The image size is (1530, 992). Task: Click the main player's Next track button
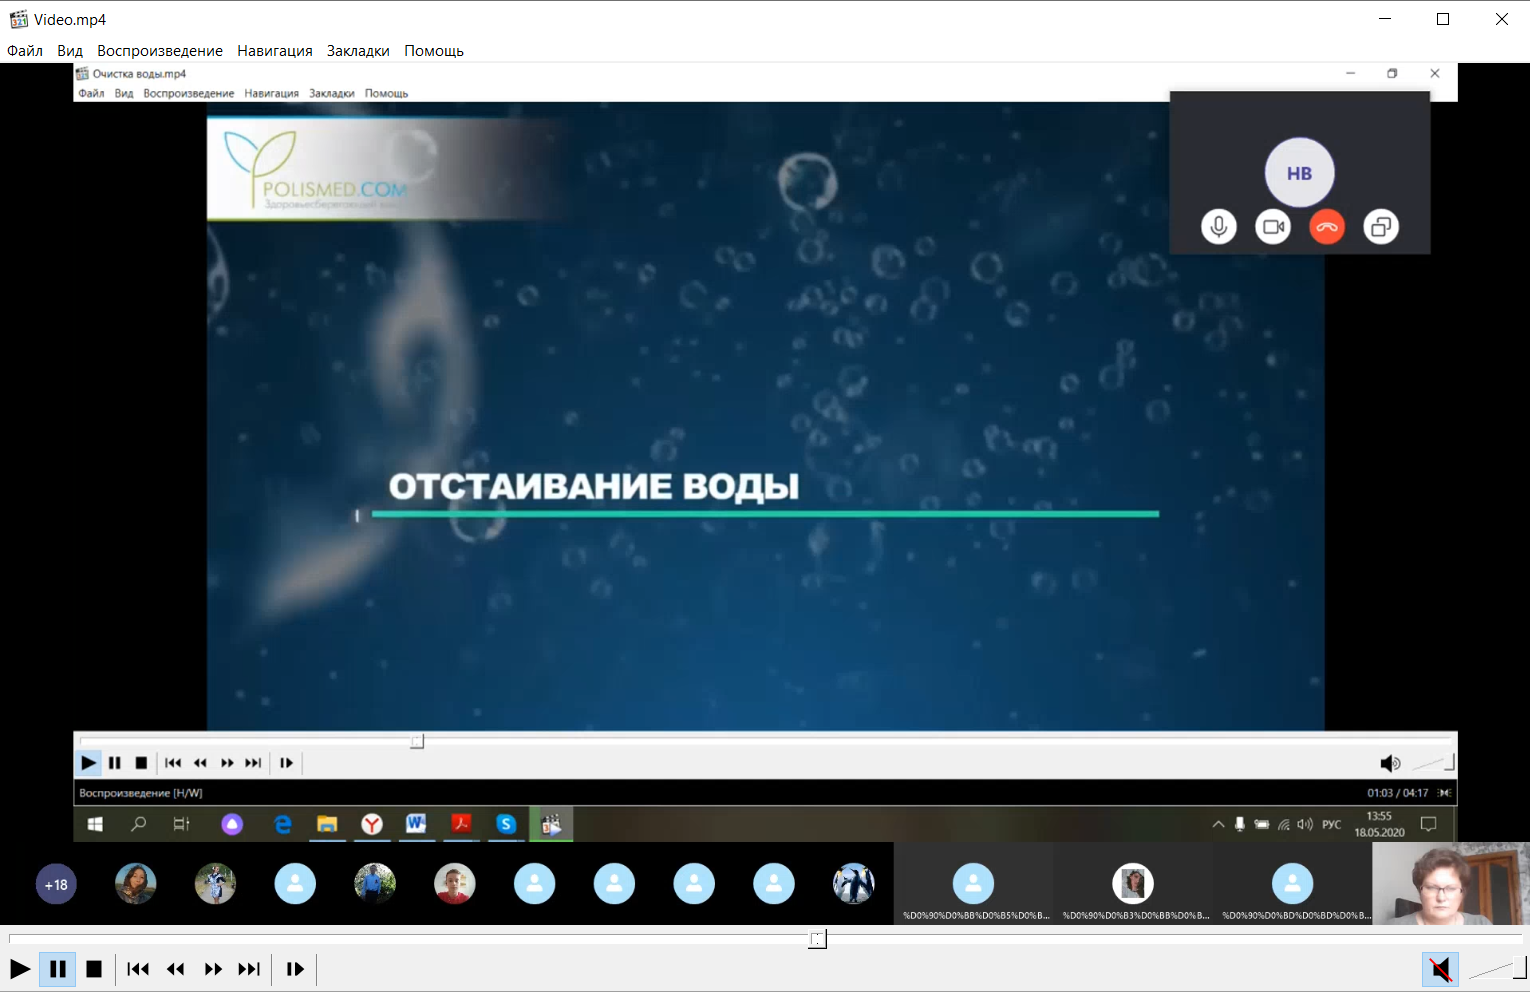pos(249,969)
